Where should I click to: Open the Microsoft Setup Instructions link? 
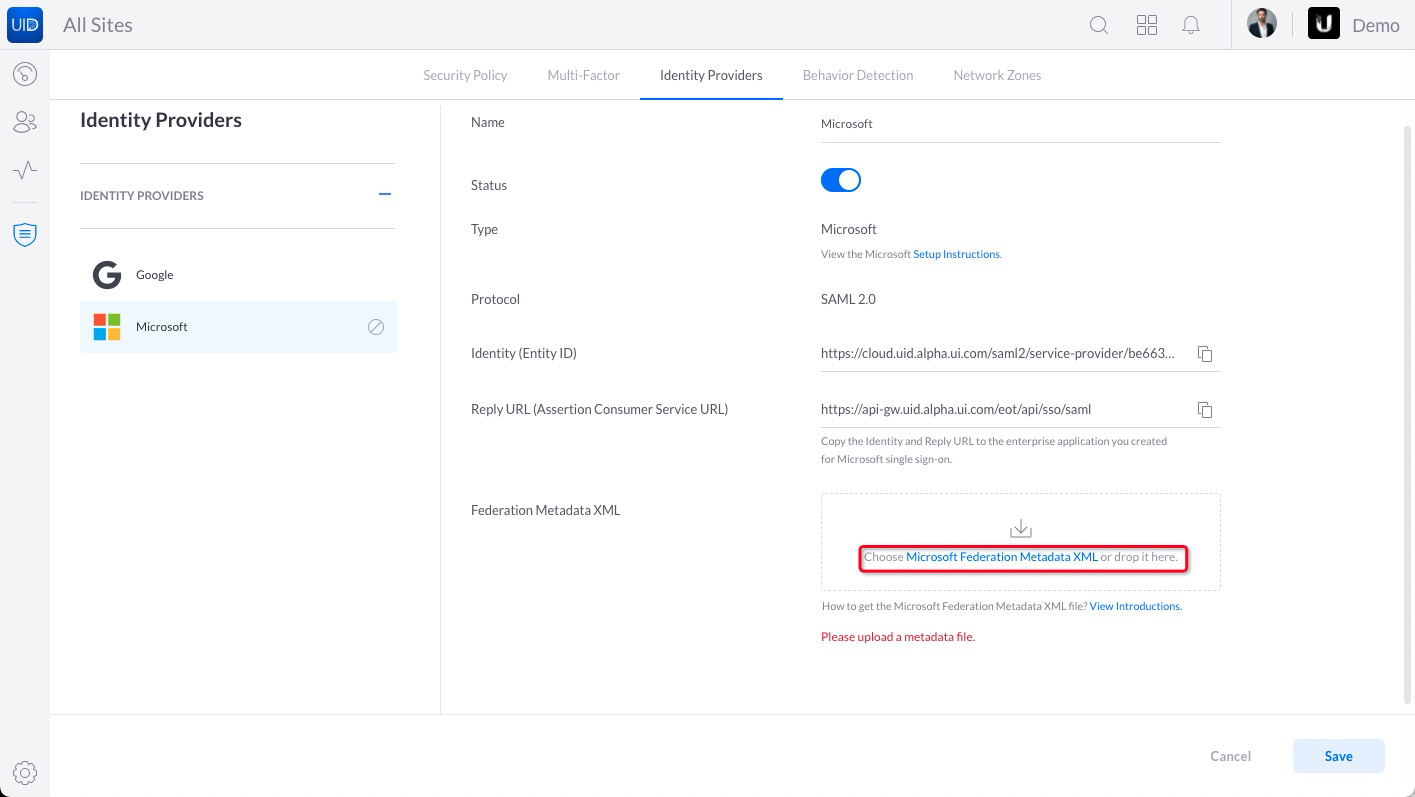(x=956, y=254)
